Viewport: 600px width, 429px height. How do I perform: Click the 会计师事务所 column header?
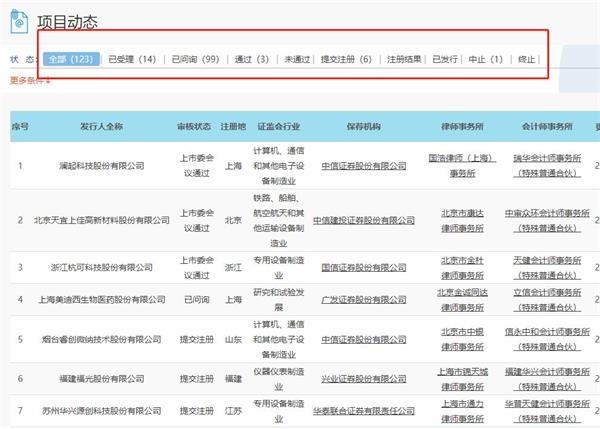pyautogui.click(x=547, y=127)
